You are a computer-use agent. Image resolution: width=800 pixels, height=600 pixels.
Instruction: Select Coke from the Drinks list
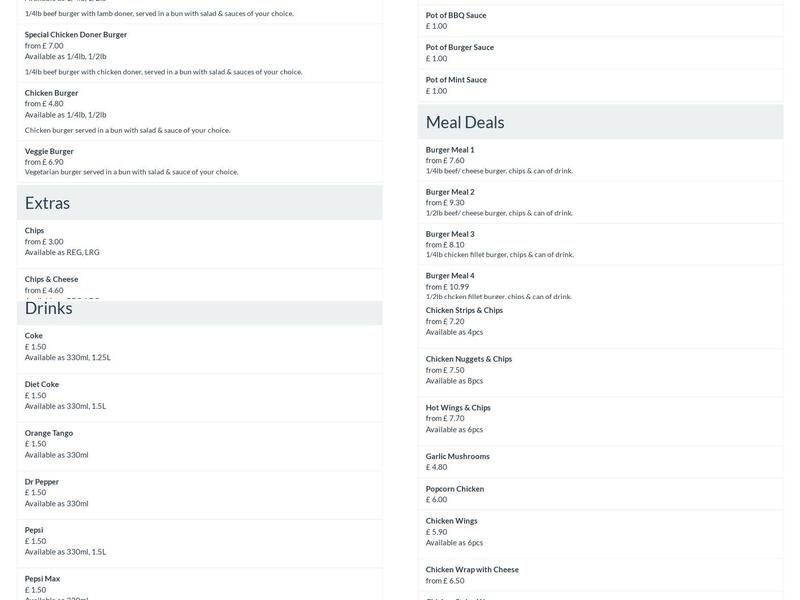coord(34,336)
